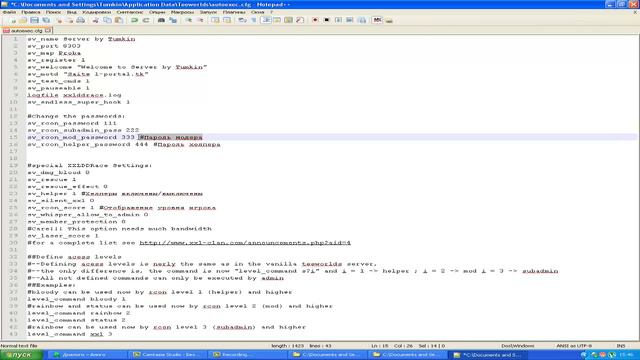Close the autoexec.cfg tab with its X
Viewport: 640px width, 360px height.
coord(48,31)
